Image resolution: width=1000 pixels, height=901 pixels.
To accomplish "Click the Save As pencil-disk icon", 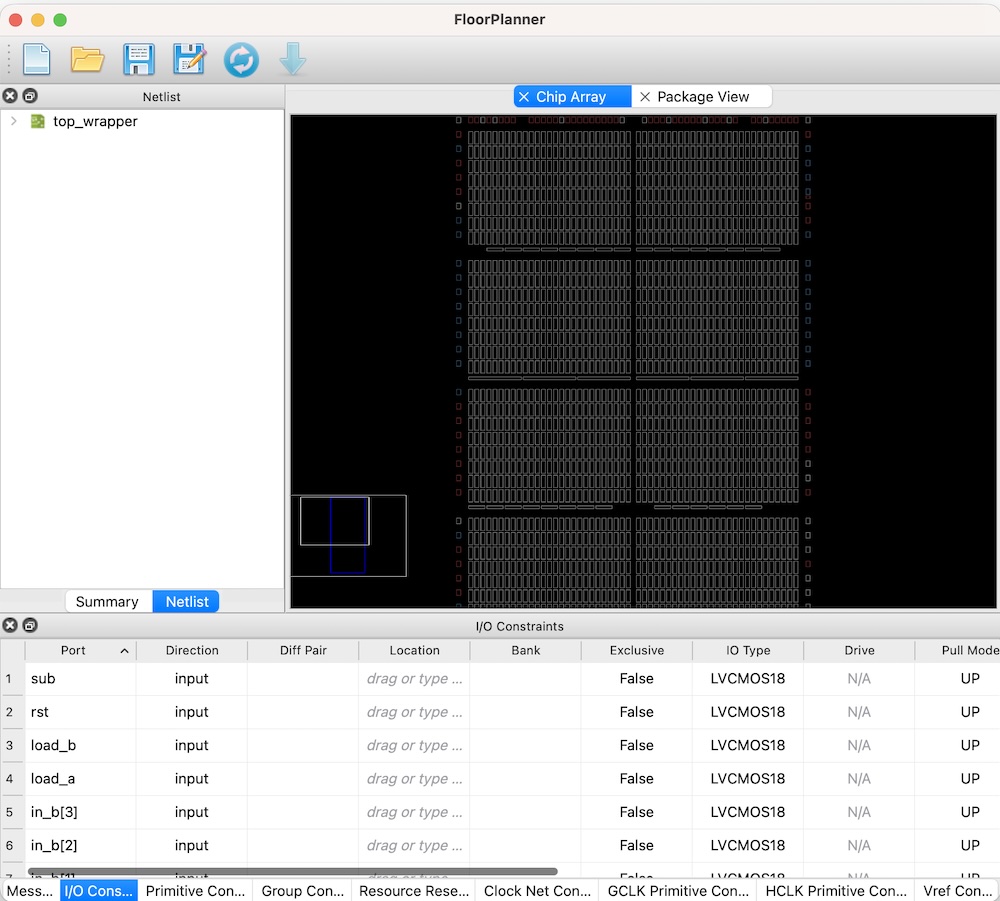I will (189, 60).
